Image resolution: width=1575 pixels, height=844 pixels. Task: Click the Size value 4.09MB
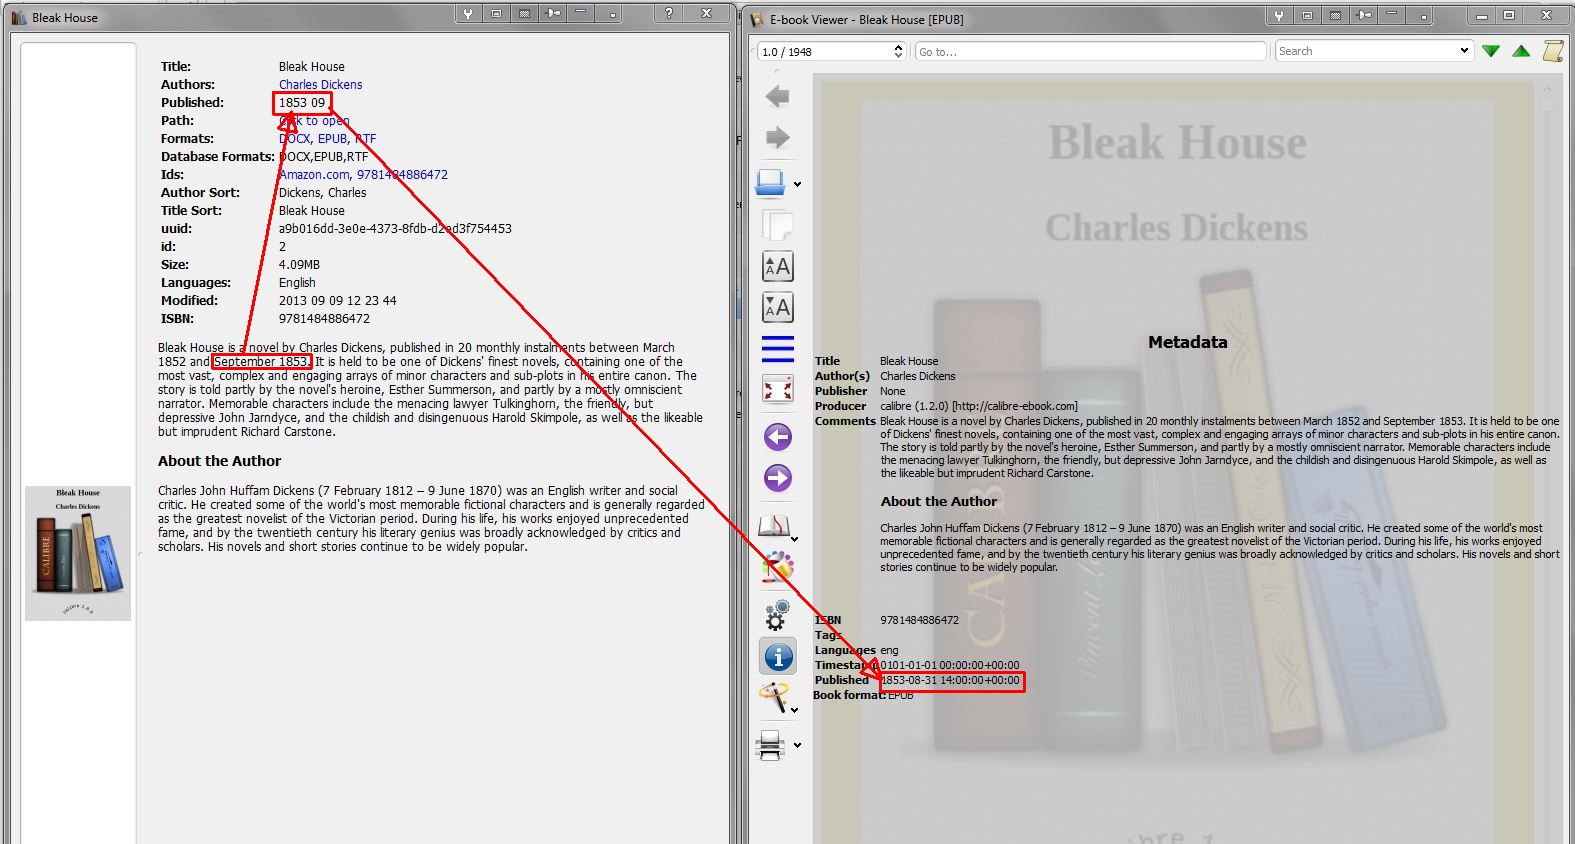[x=299, y=265]
